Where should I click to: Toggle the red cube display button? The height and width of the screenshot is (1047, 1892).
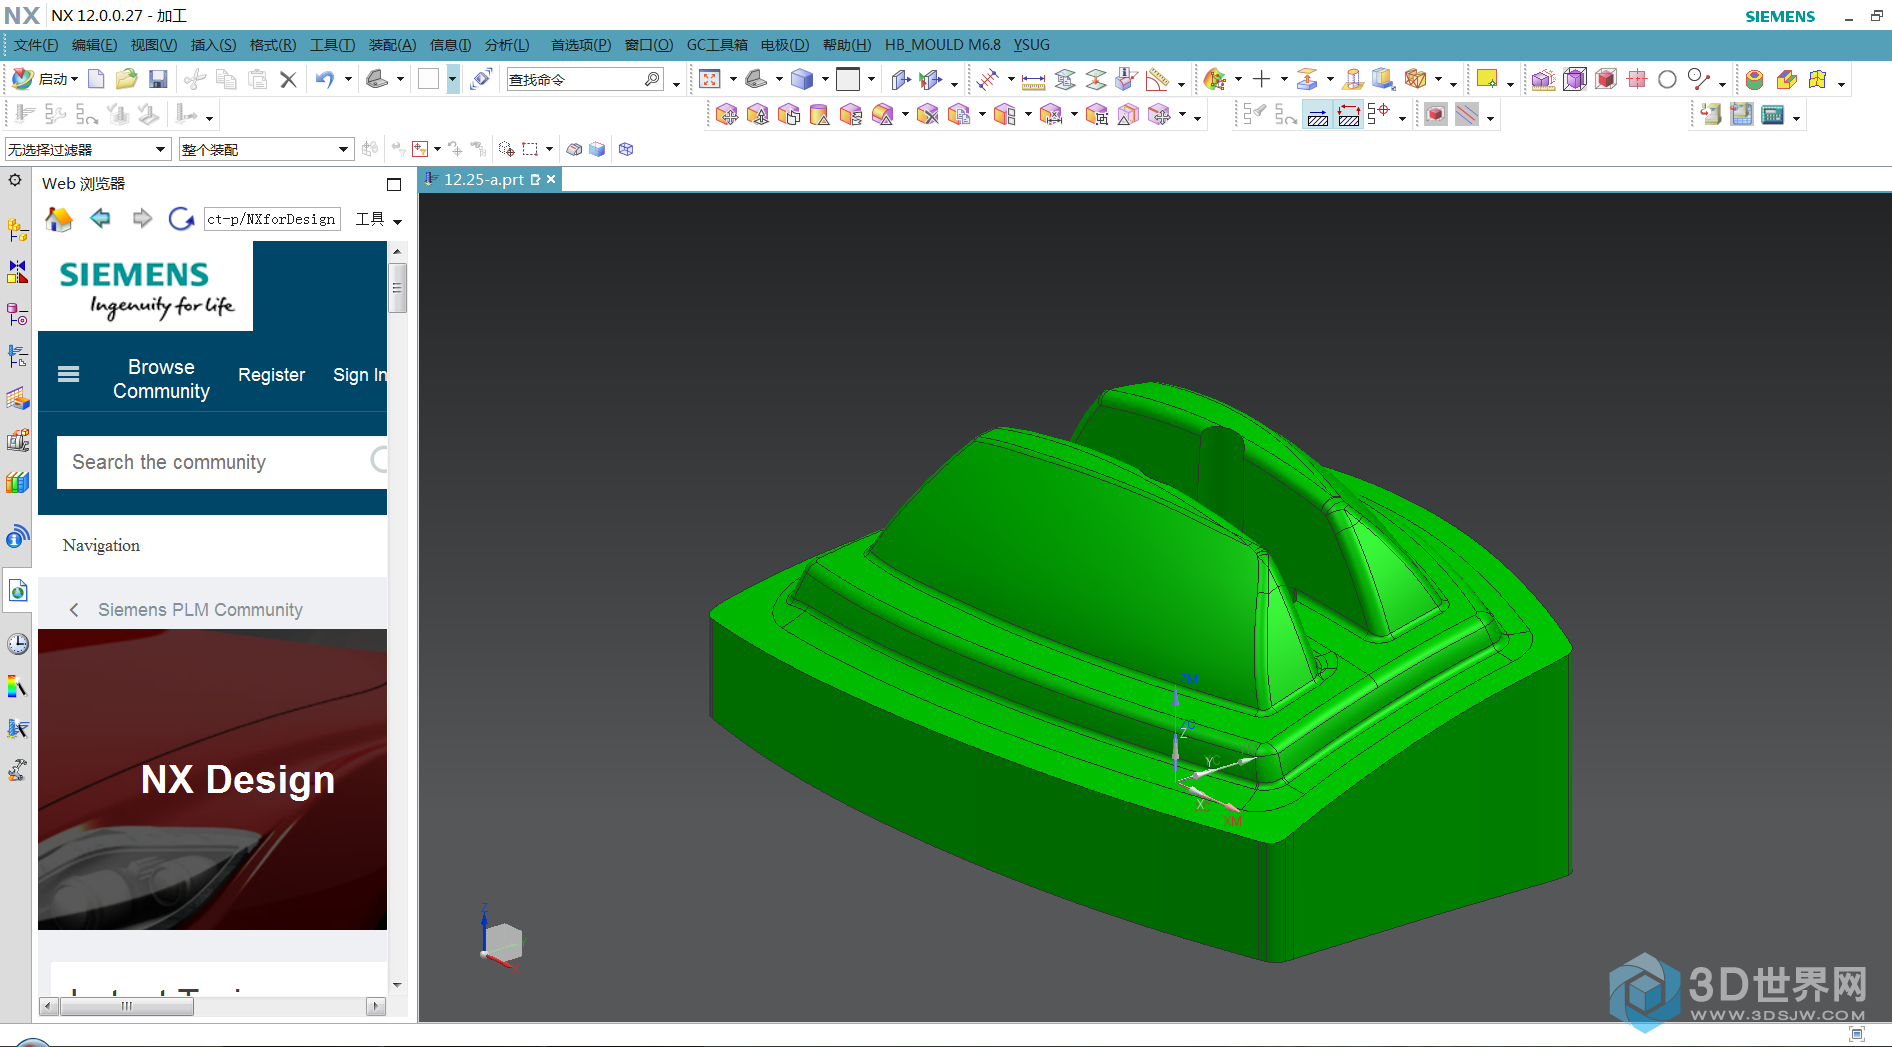pos(1436,115)
